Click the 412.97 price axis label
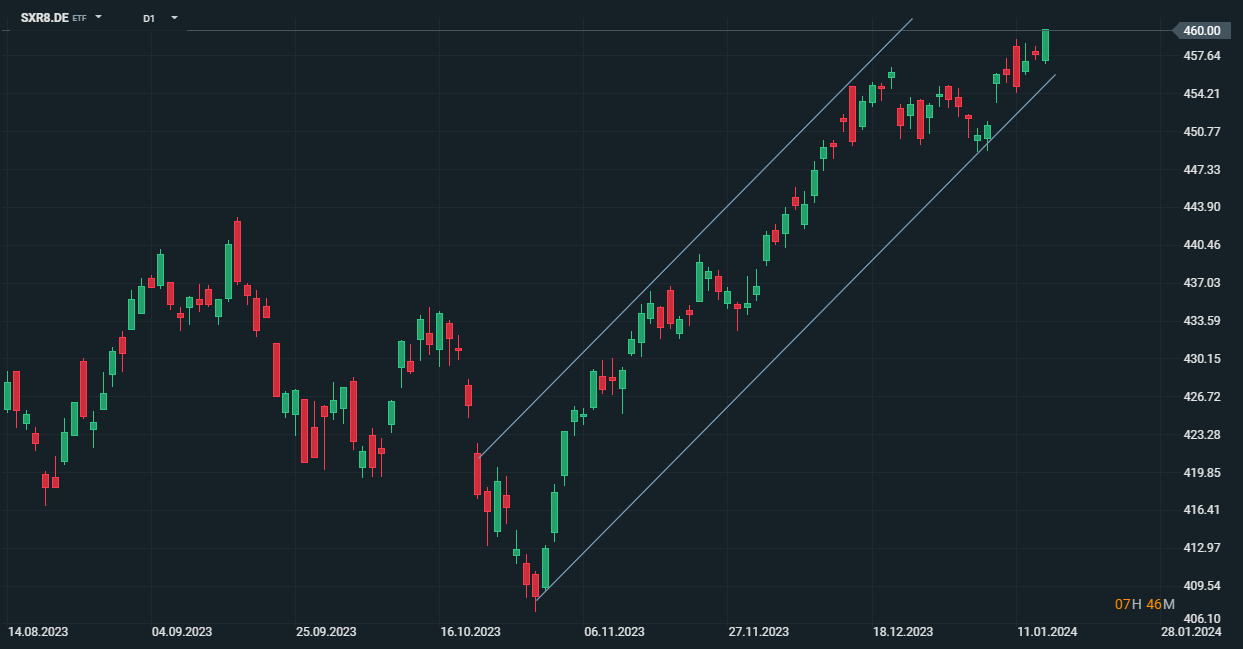This screenshot has height=649, width=1243. [x=1202, y=548]
